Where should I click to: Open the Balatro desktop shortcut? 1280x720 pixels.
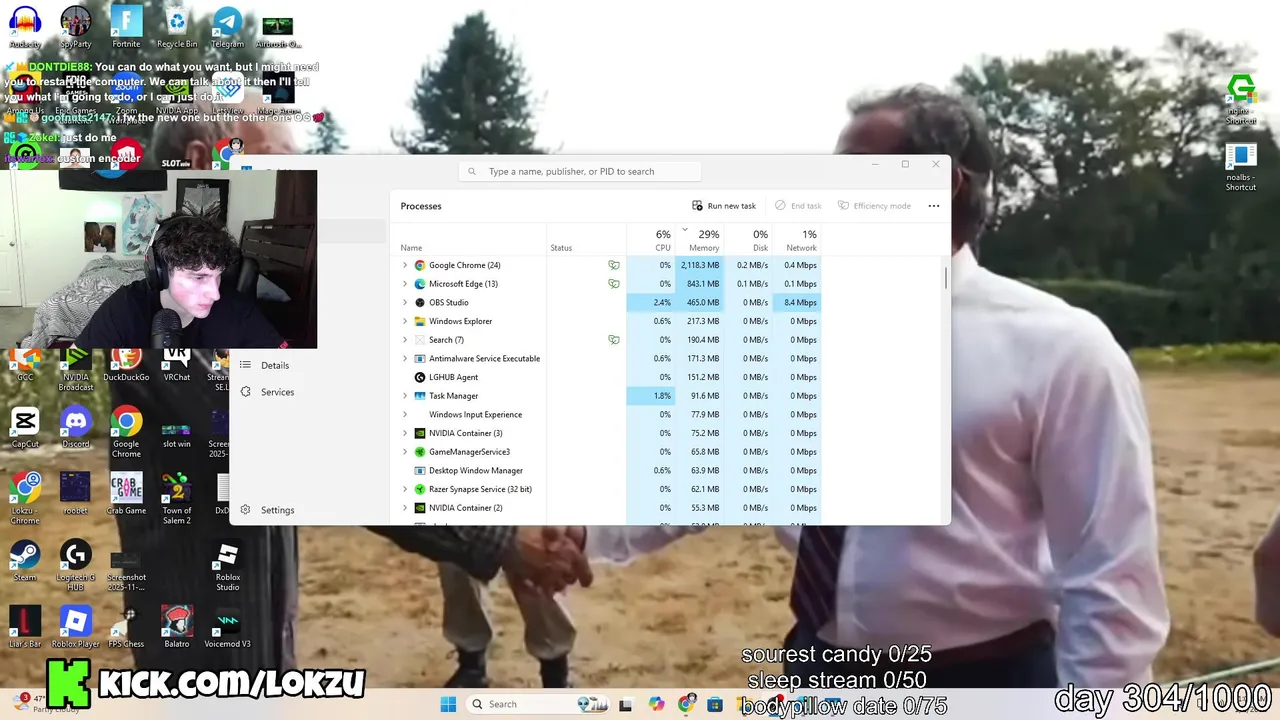point(177,628)
